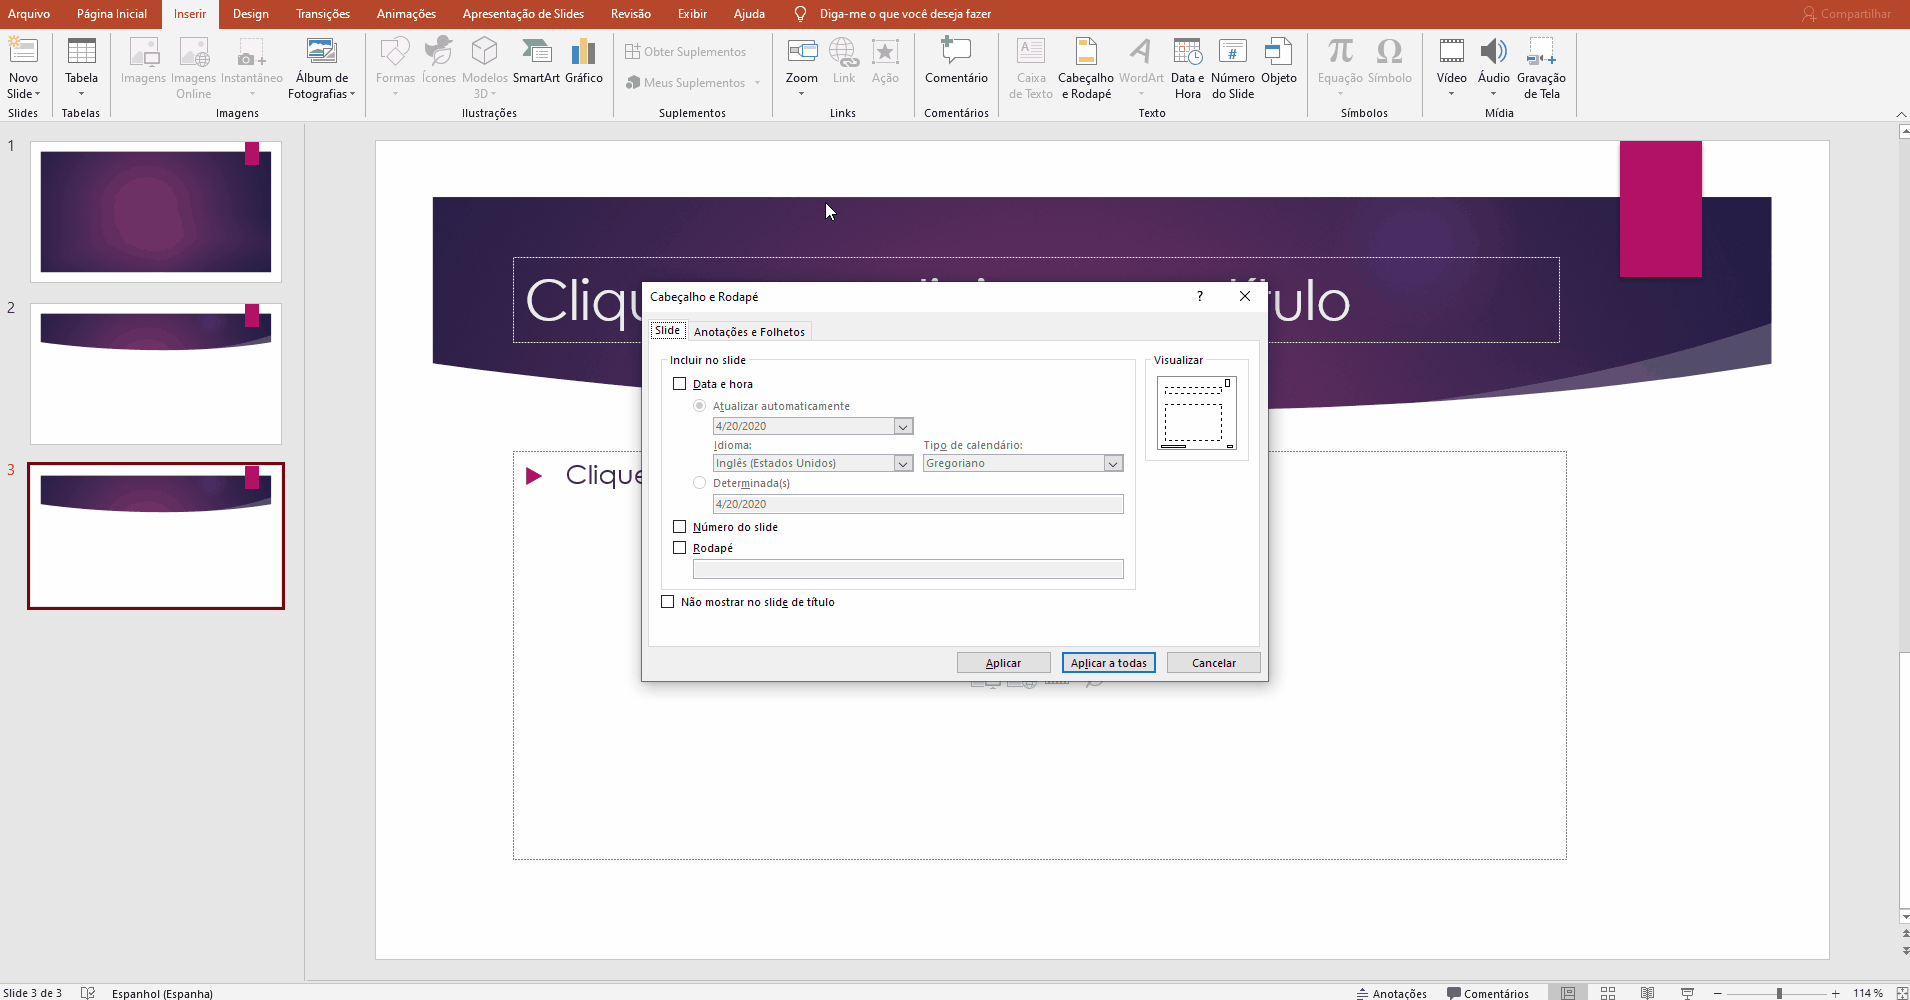Viewport: 1910px width, 1000px height.
Task: Click the dialog help question mark
Action: 1200,296
